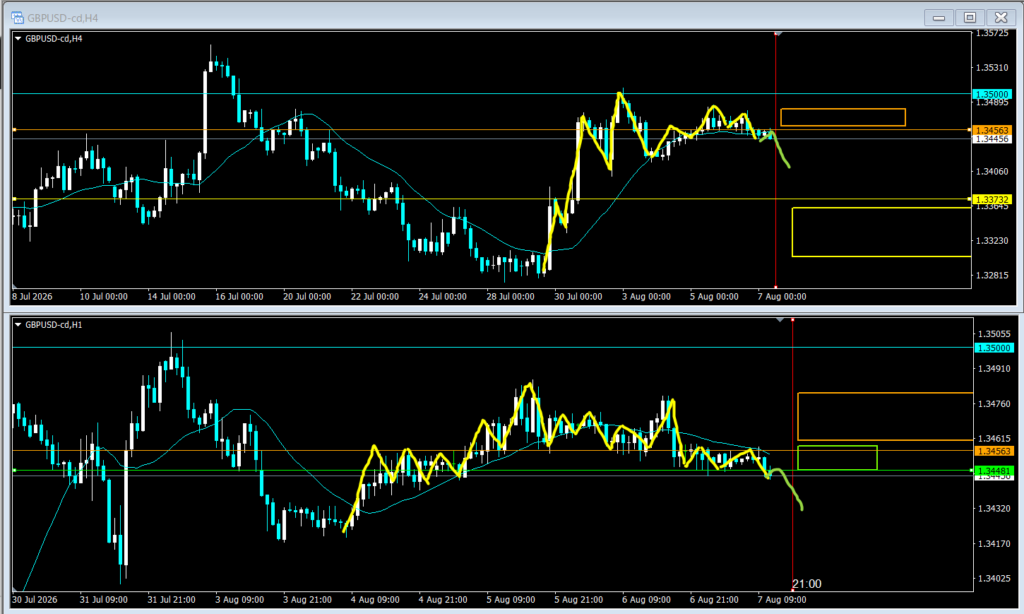Click the 1.35055 value on the H1 price scale
This screenshot has height=614, width=1024.
[994, 334]
